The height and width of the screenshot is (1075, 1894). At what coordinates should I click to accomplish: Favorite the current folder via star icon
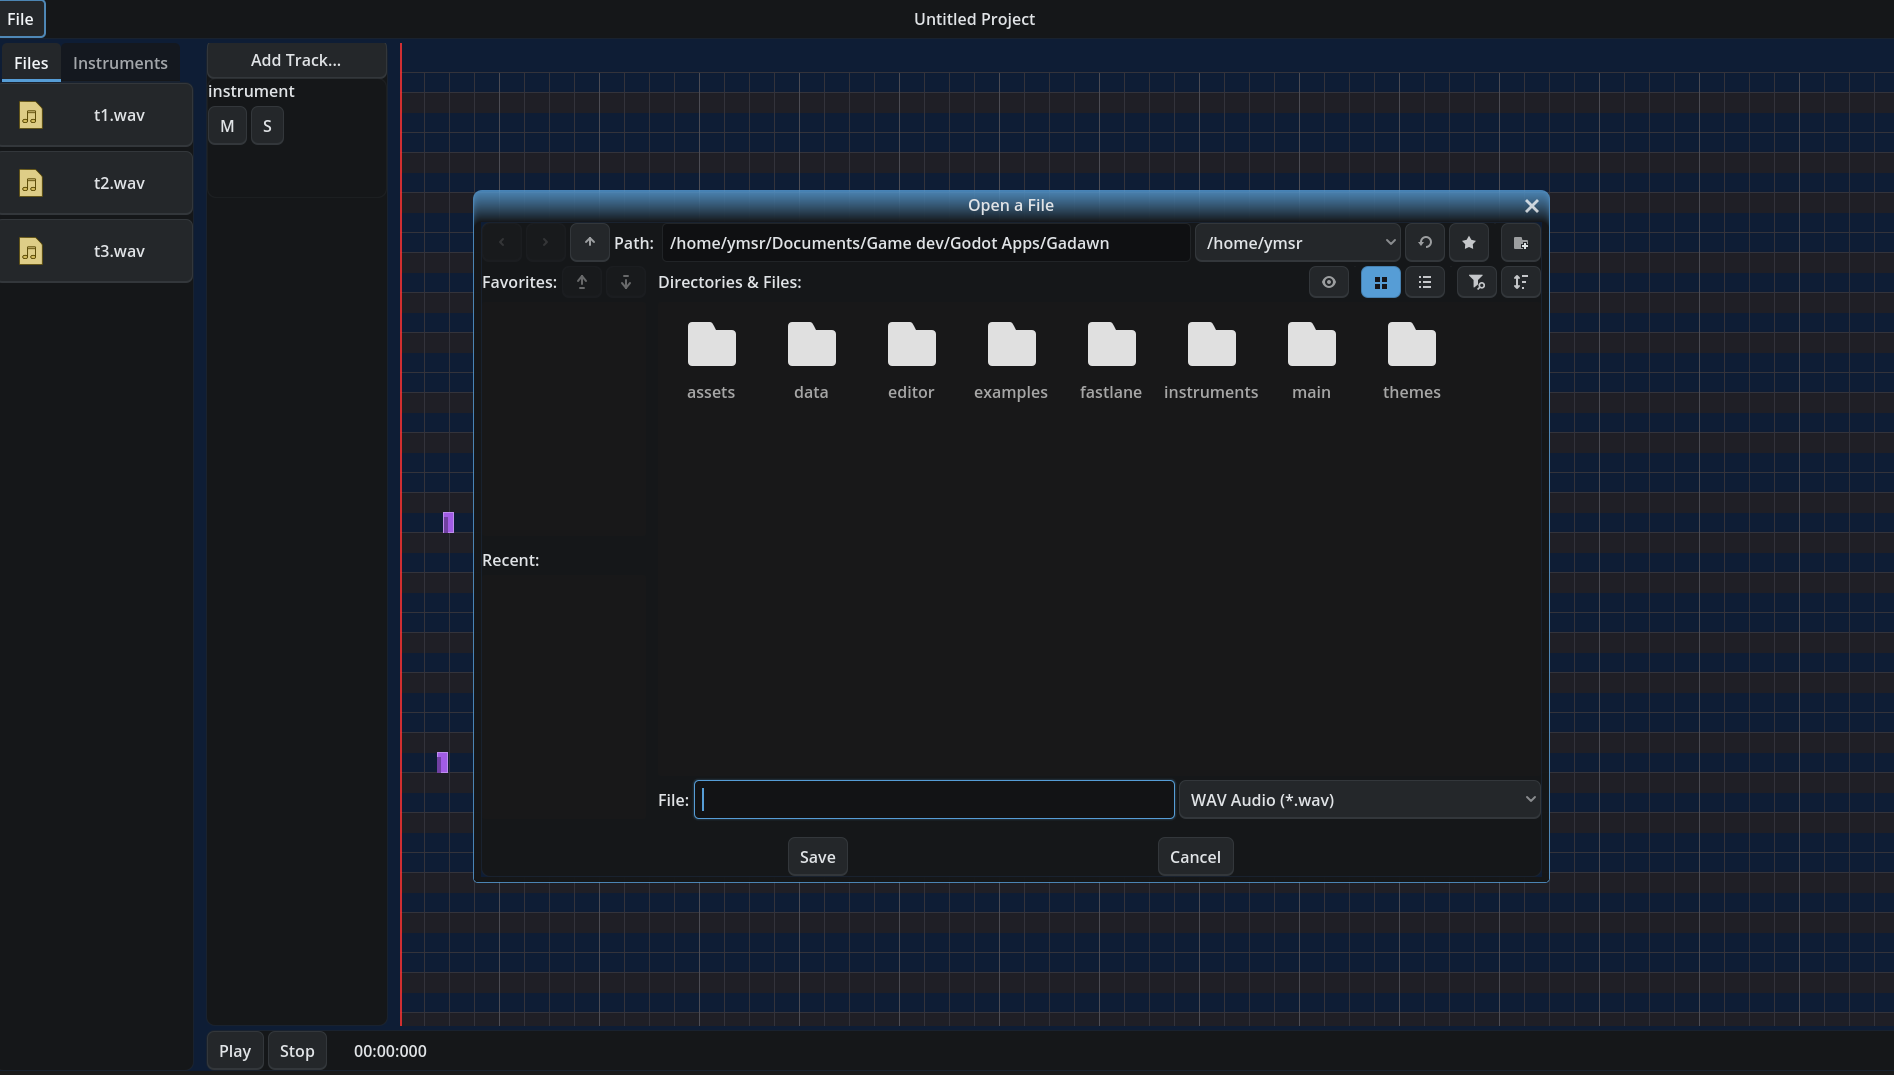click(x=1469, y=243)
